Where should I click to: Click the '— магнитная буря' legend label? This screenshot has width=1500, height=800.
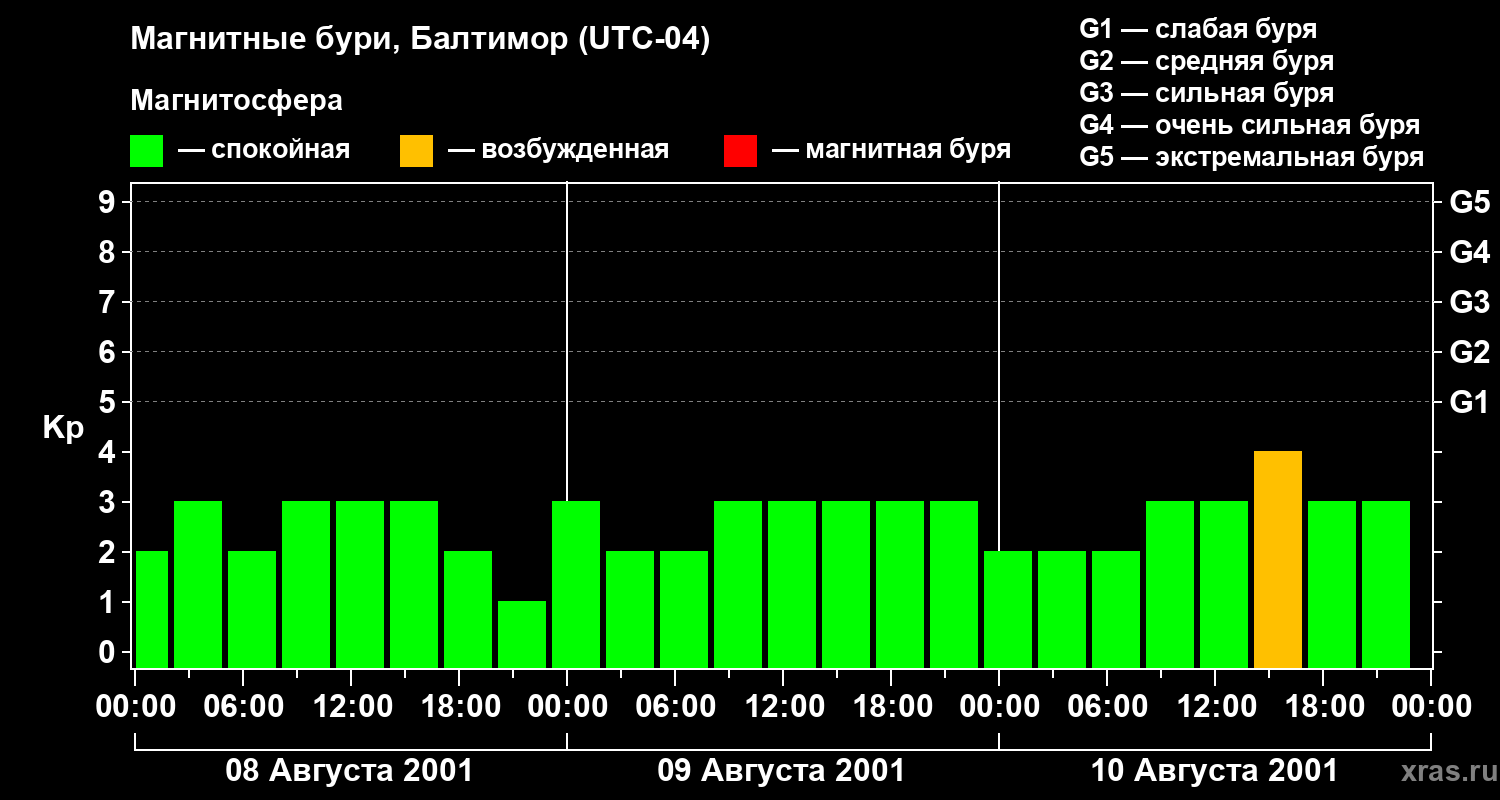point(892,151)
